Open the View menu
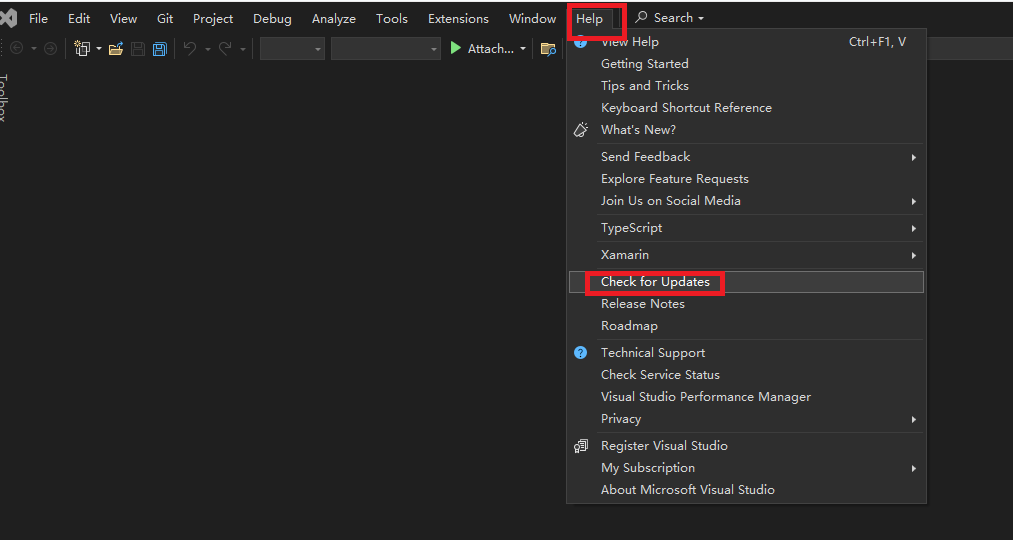Viewport: 1013px width, 540px height. pos(123,19)
